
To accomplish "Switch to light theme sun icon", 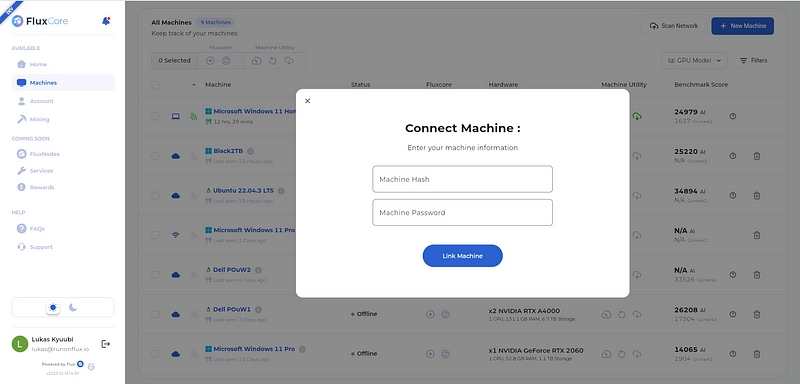I will click(x=53, y=308).
